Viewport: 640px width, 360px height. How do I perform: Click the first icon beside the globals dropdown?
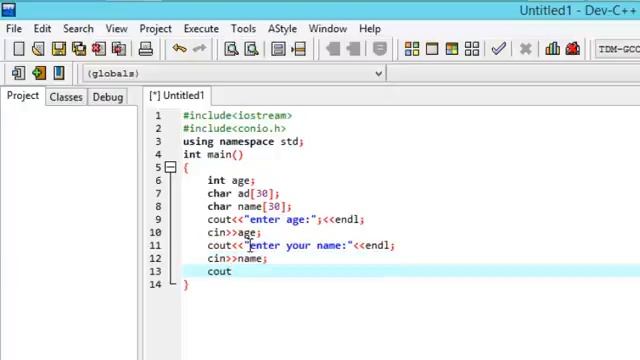[18, 73]
